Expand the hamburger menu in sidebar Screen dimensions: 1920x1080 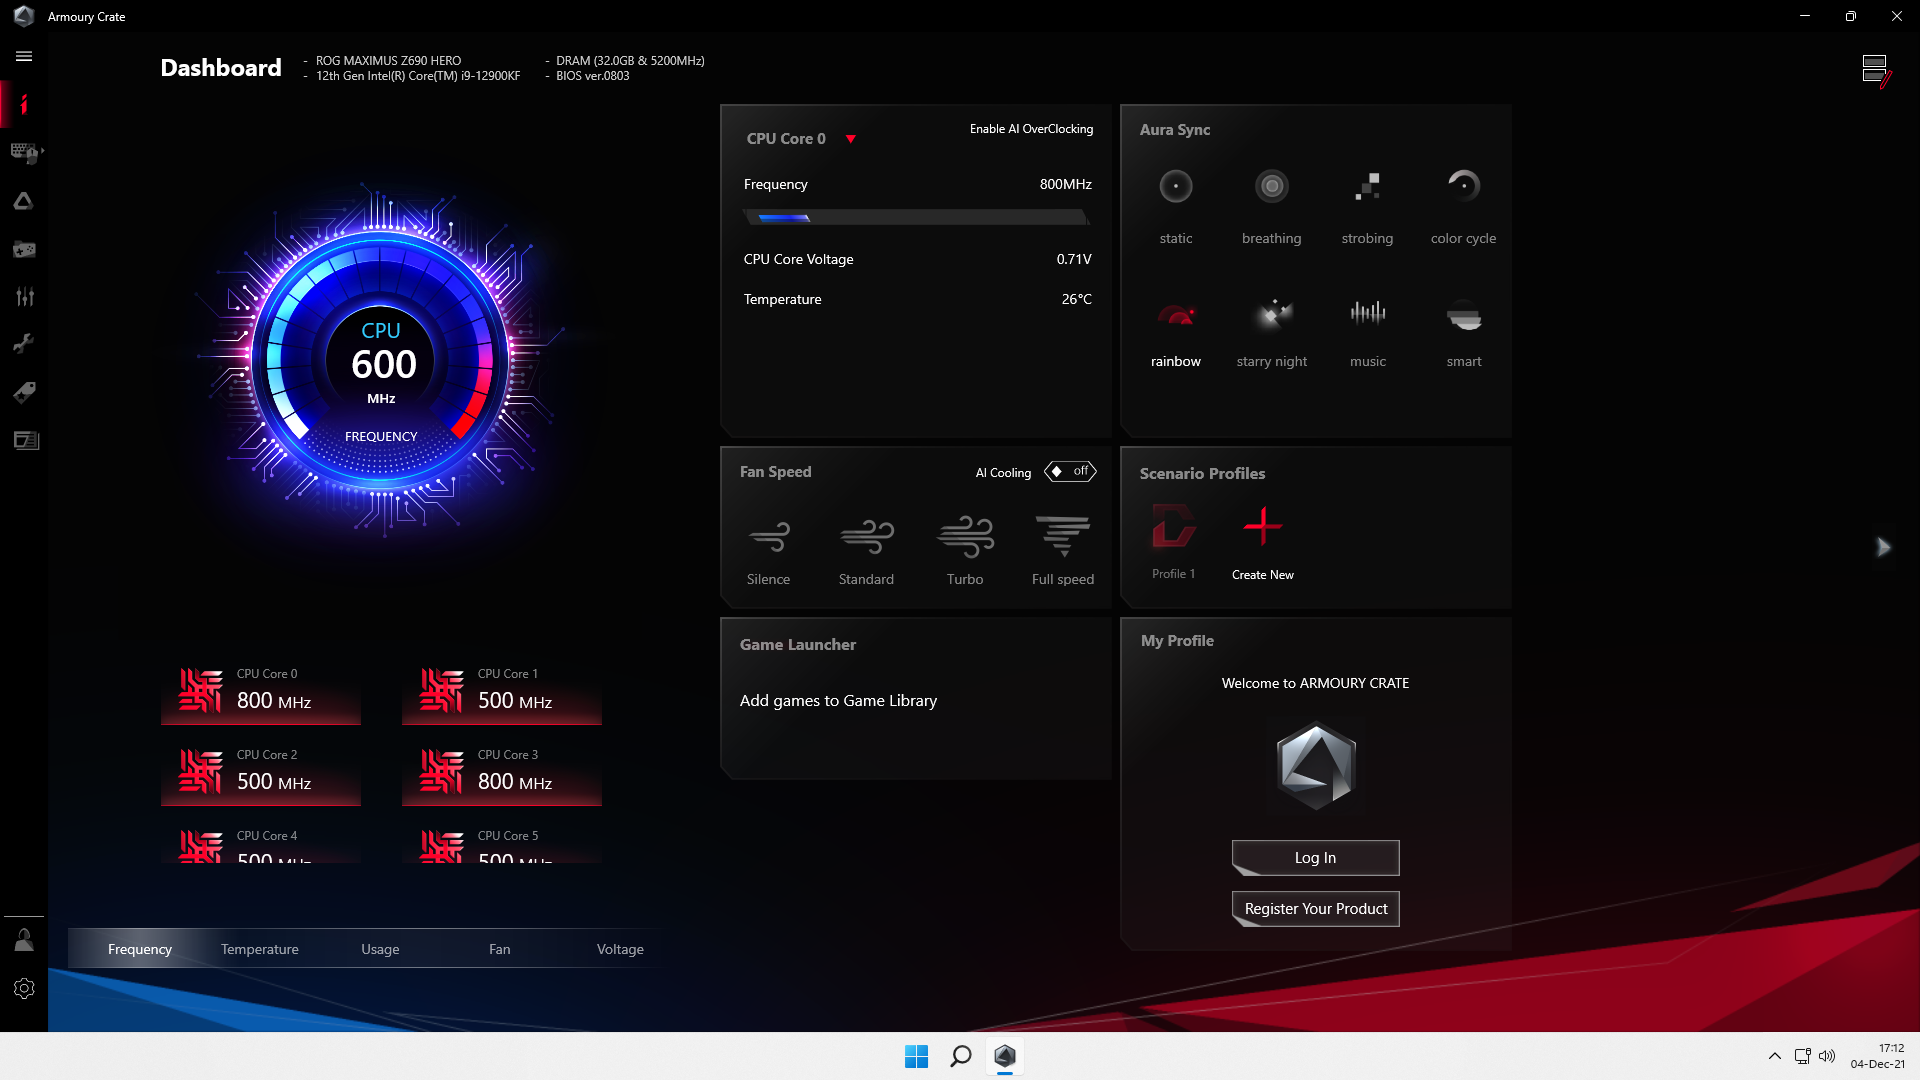(24, 57)
